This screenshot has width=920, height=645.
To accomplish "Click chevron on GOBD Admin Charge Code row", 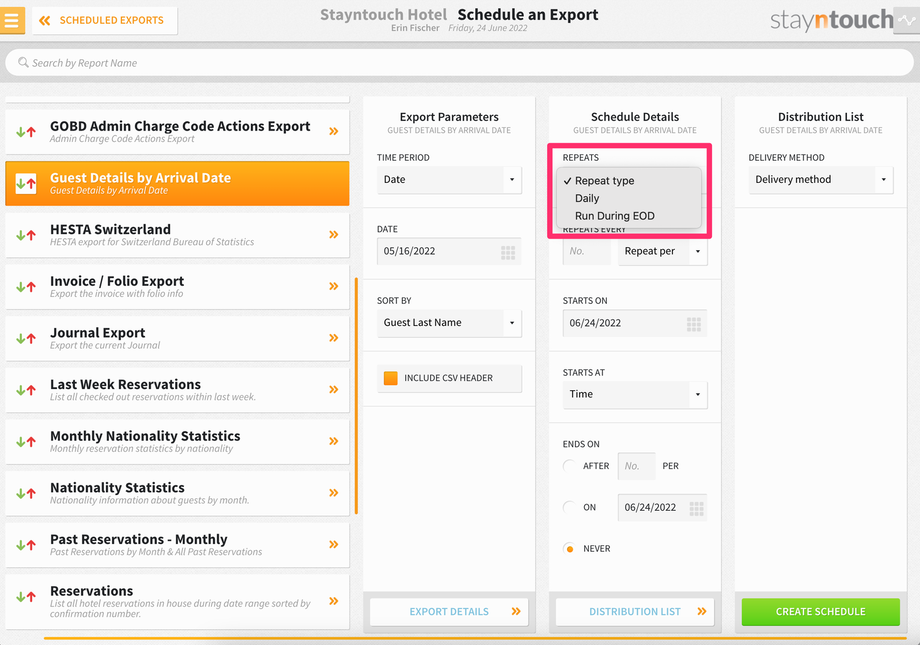I will [334, 131].
